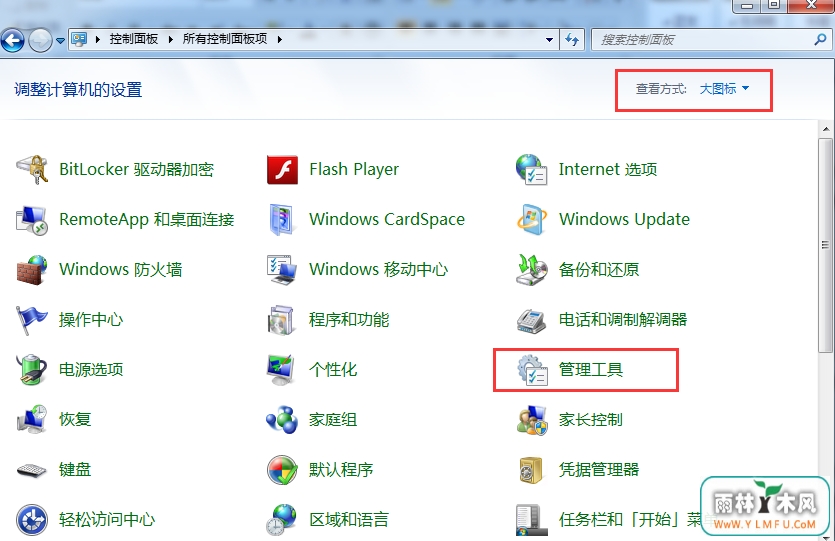Viewport: 835px width, 541px height.
Task: Open the 备份和还原 icon
Action: [531, 269]
